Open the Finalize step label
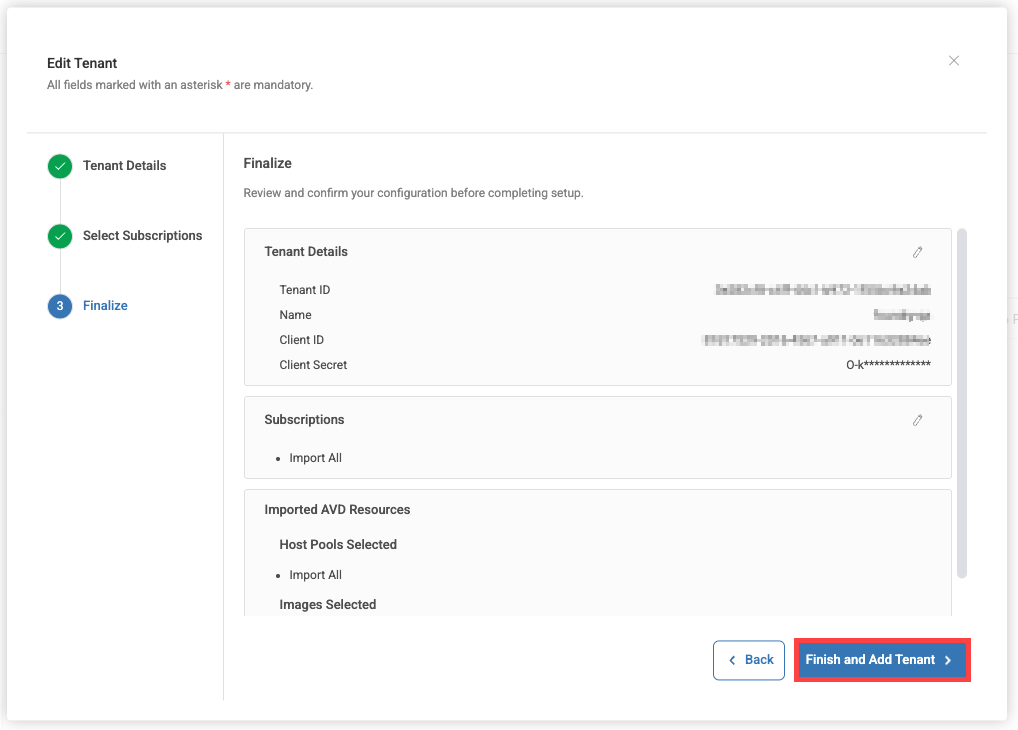1018x730 pixels. pos(105,305)
